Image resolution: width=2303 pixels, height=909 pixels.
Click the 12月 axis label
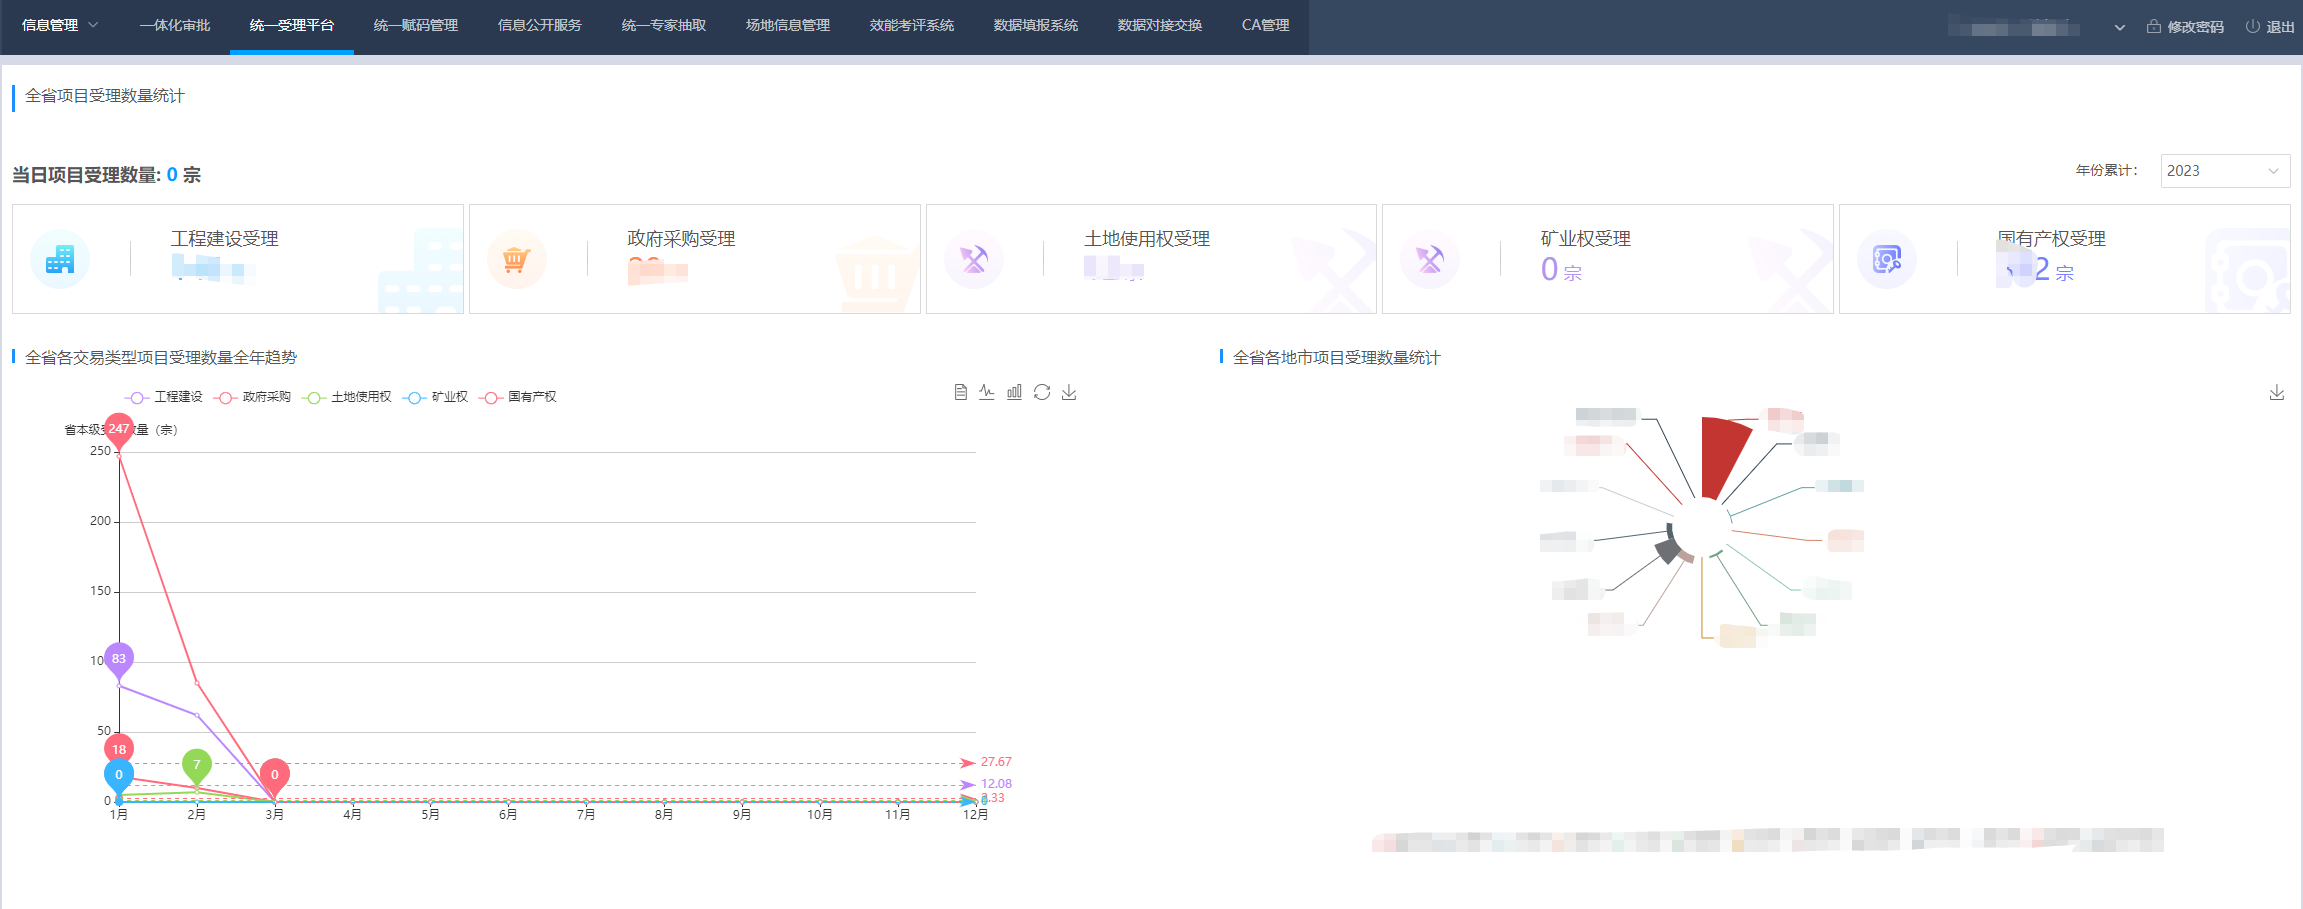click(x=975, y=815)
